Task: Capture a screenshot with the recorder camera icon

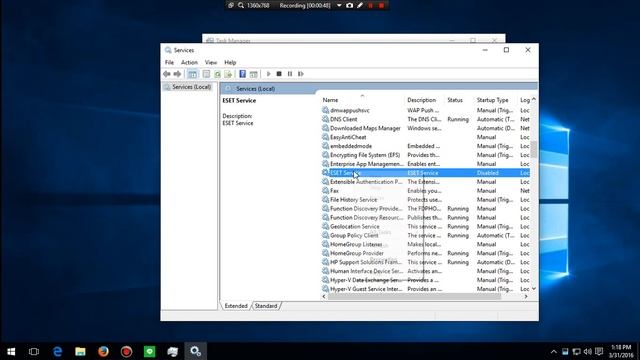Action: 349,5
